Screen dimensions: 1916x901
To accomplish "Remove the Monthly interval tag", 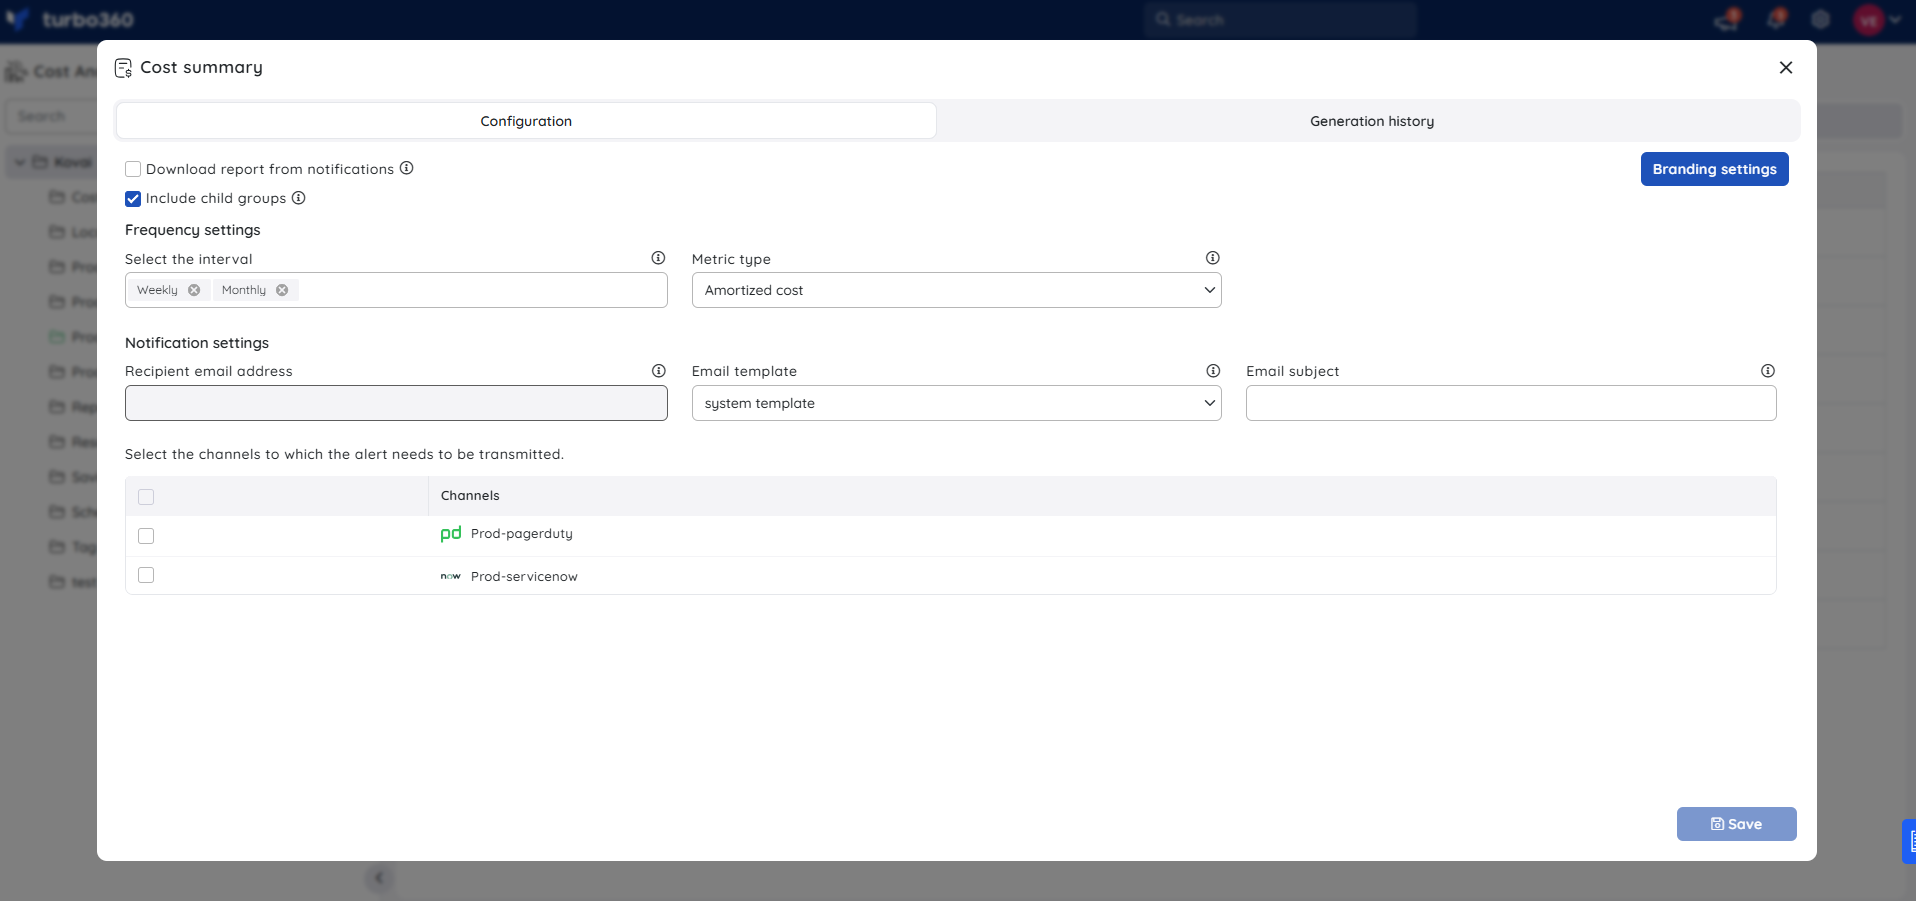I will (x=282, y=290).
